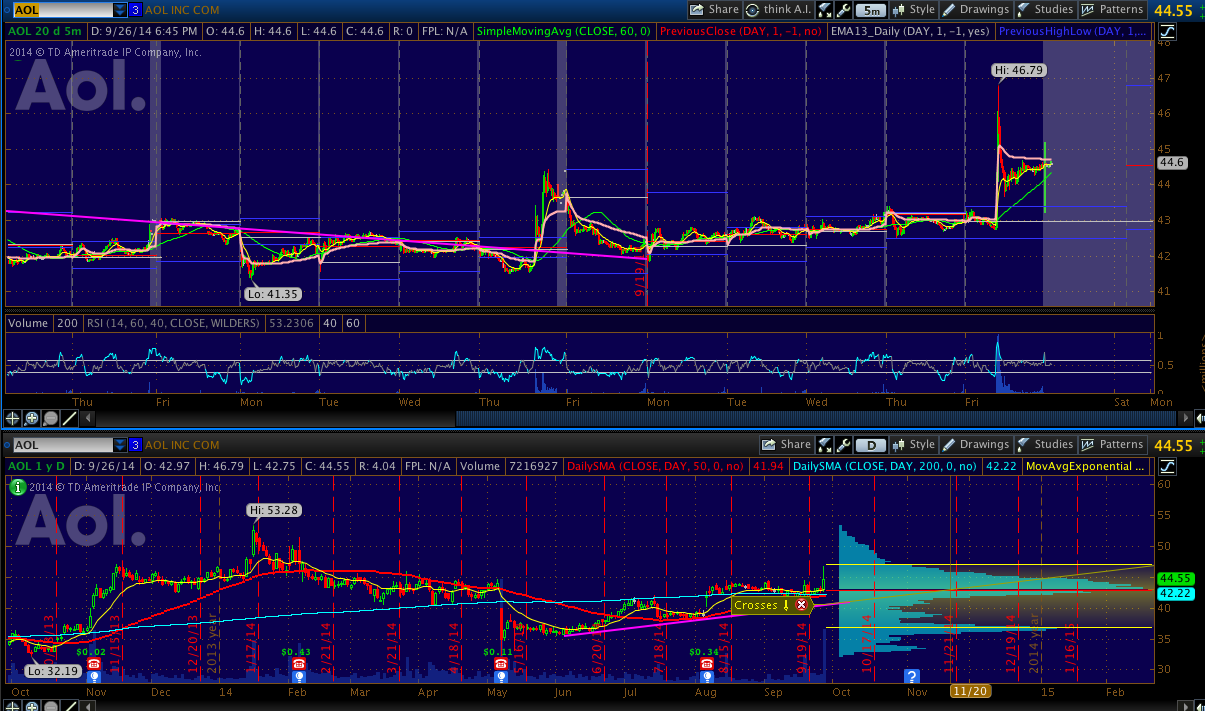Click the earnings phone icon near February
Screen dimensions: 1205x711
click(297, 663)
